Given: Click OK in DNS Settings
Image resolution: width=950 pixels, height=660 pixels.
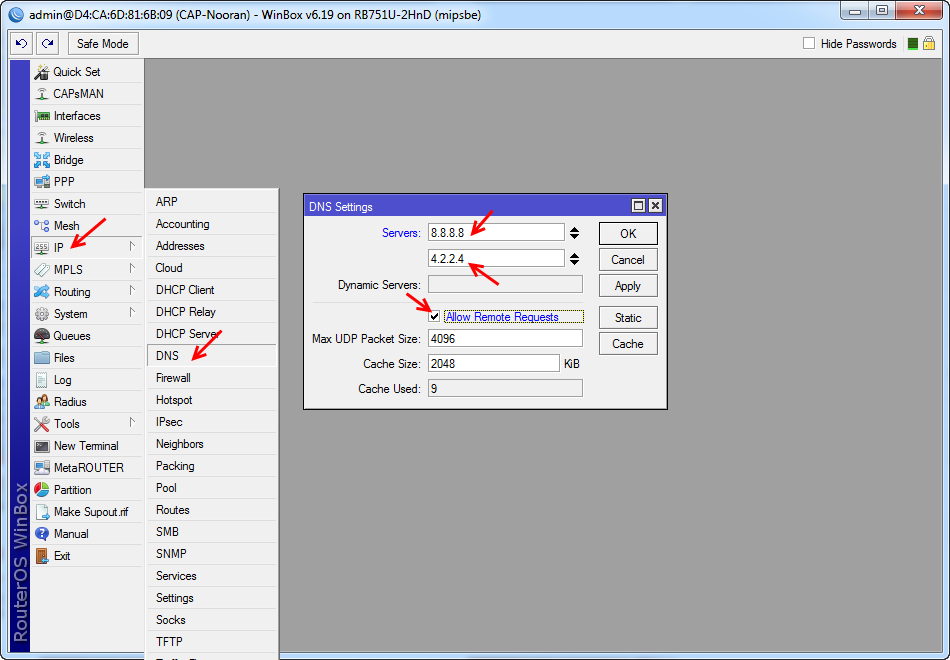Looking at the screenshot, I should click(628, 233).
